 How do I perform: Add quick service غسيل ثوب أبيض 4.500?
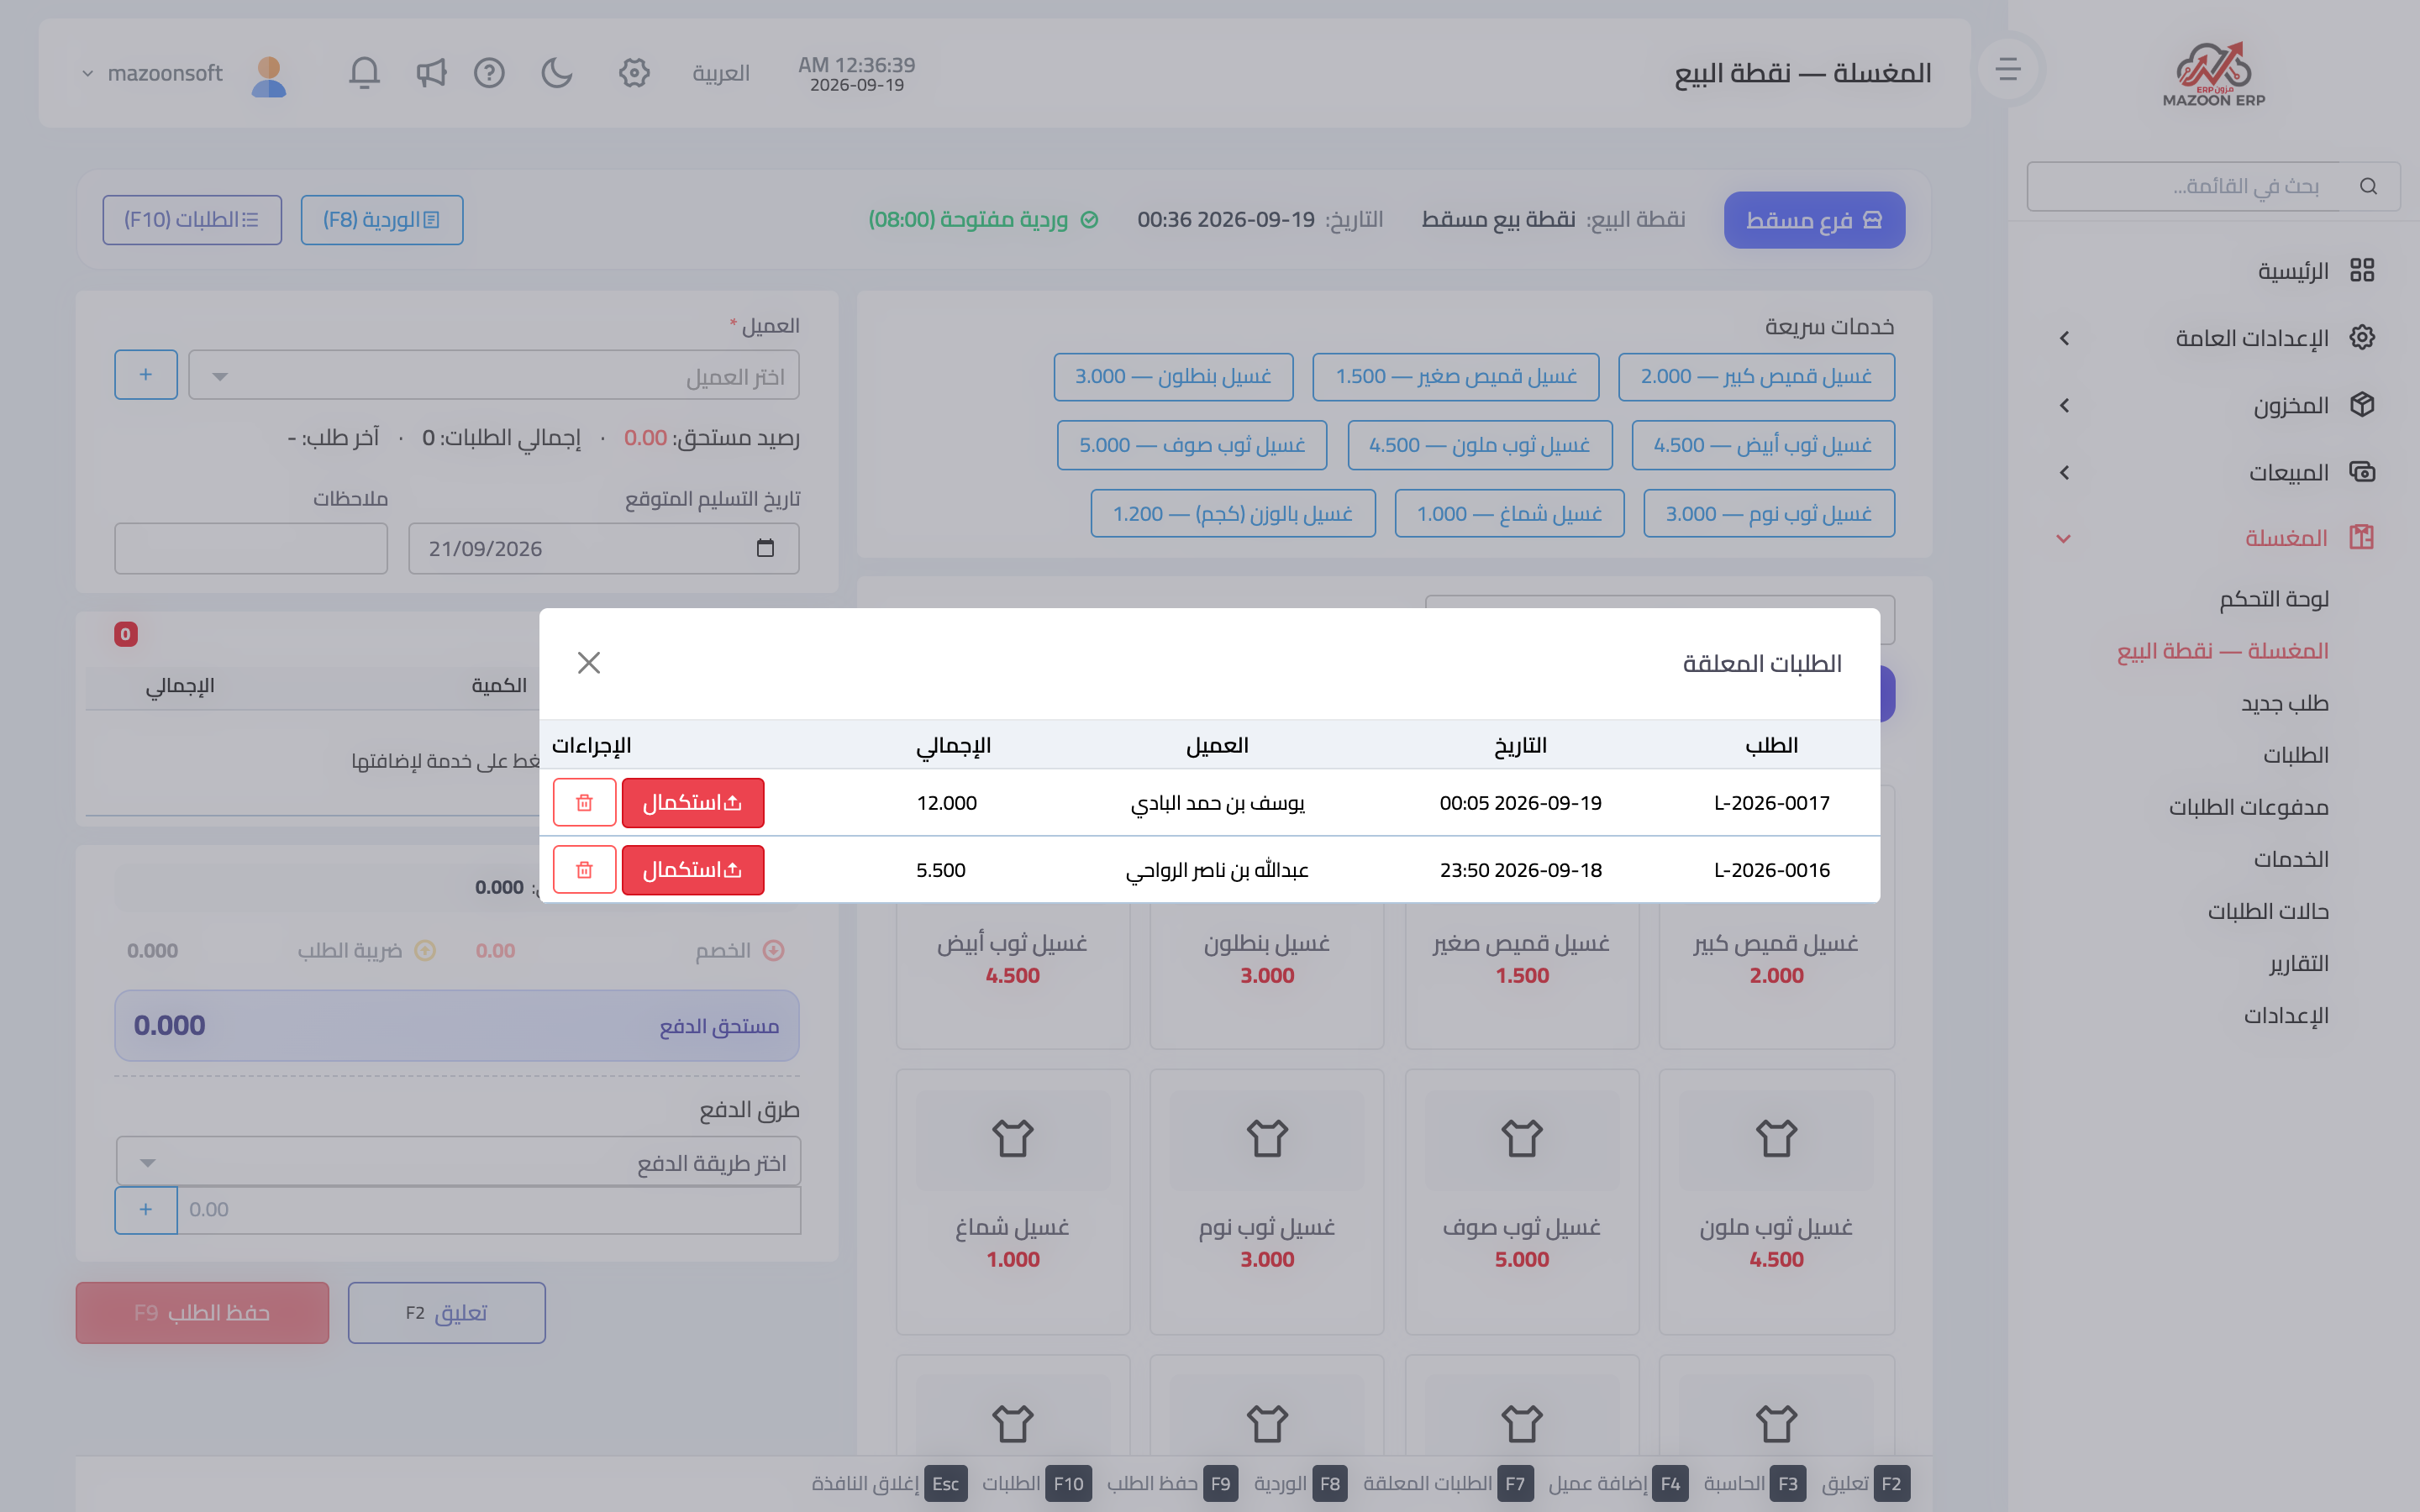(x=1763, y=445)
